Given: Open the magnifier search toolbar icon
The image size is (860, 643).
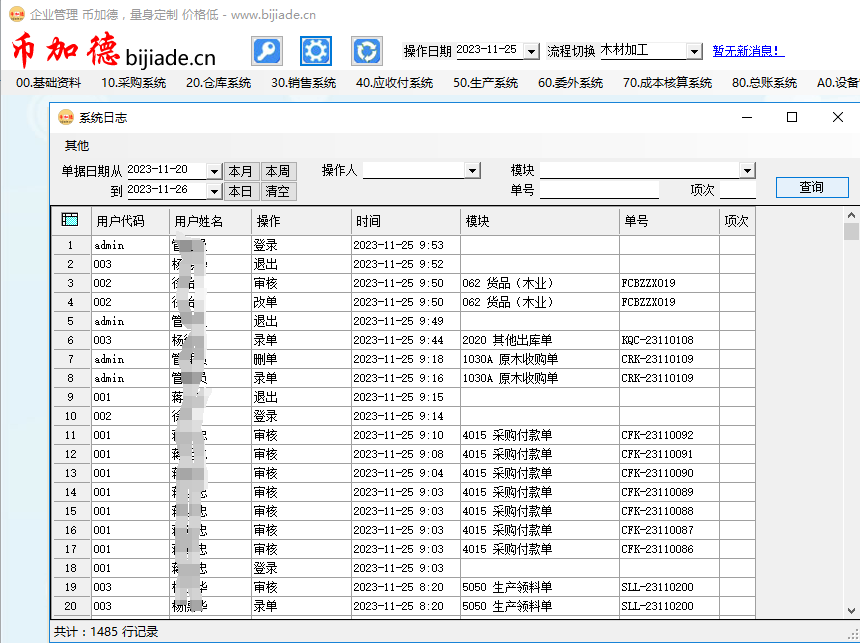Looking at the screenshot, I should pos(266,50).
